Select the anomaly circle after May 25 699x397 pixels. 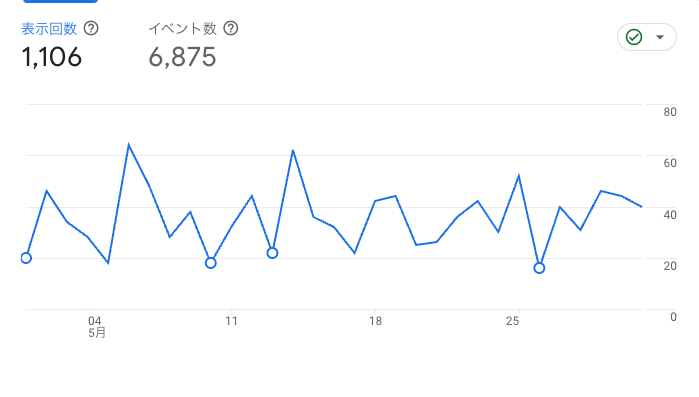pyautogui.click(x=539, y=268)
